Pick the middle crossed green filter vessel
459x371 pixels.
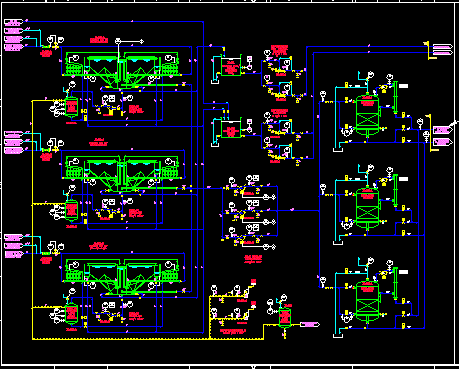tap(367, 209)
